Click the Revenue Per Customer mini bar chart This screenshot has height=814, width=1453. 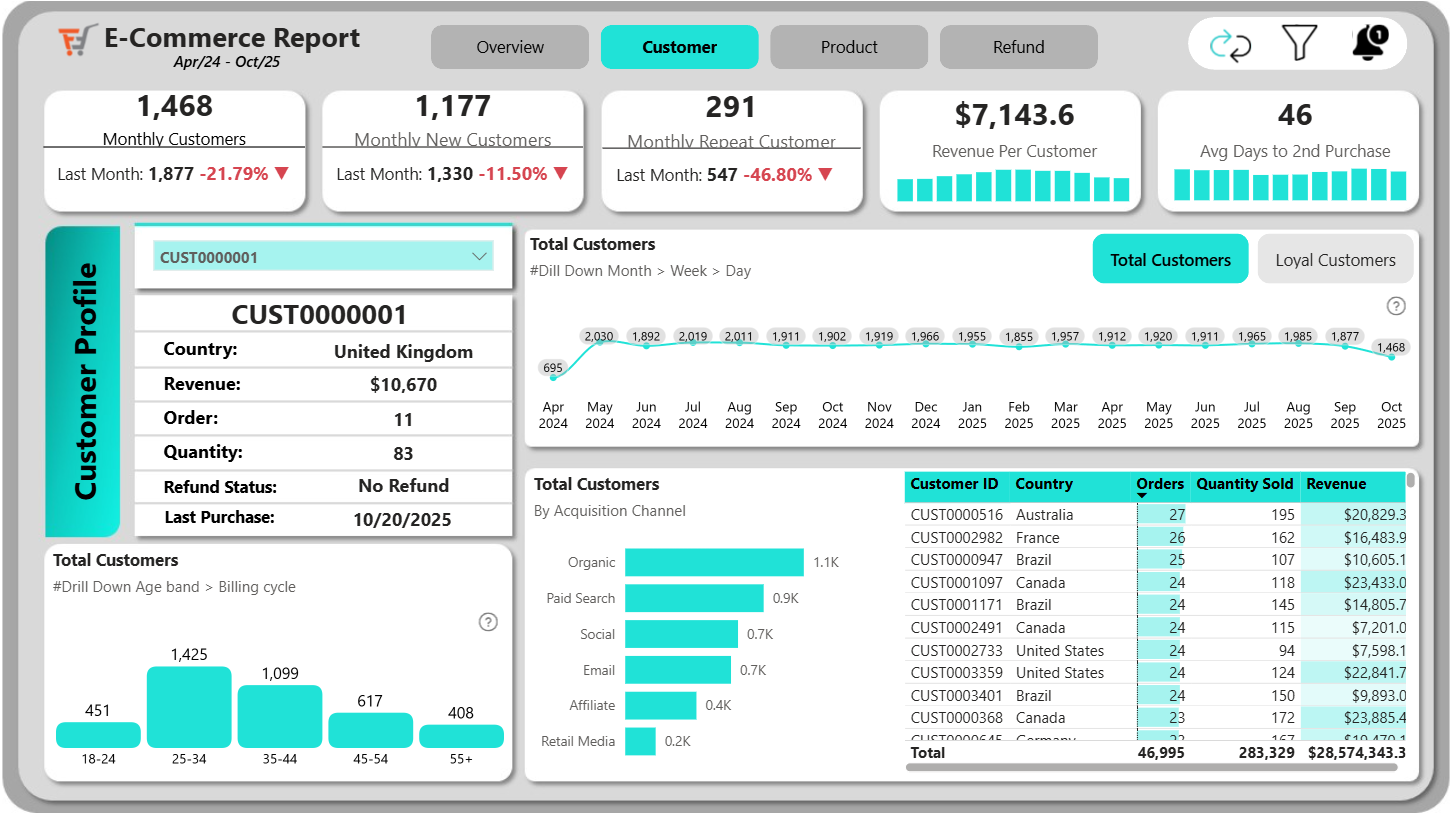(x=1013, y=186)
